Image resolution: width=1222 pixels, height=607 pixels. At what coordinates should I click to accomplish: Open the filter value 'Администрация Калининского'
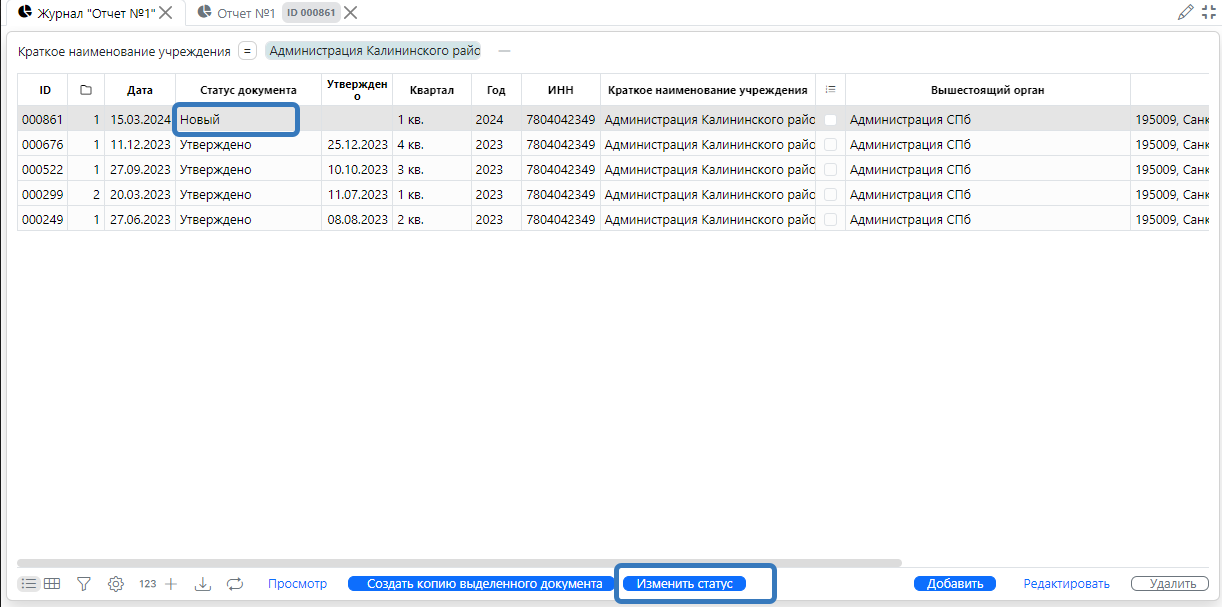(374, 51)
